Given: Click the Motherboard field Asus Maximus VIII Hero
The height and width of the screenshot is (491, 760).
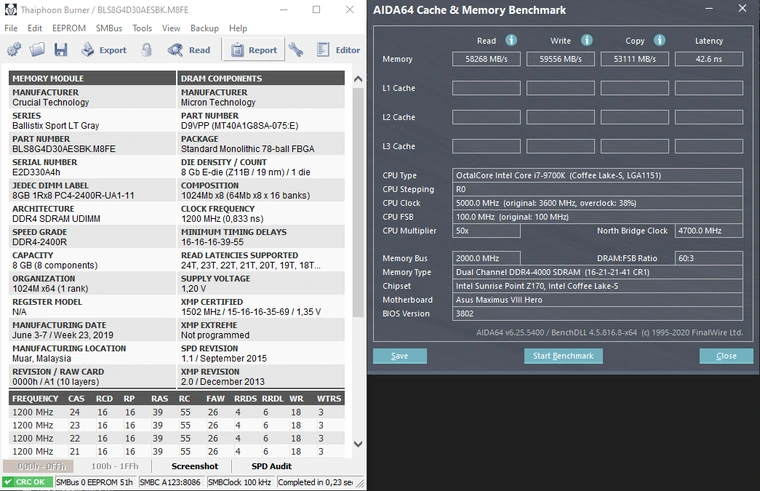Looking at the screenshot, I should pos(597,300).
